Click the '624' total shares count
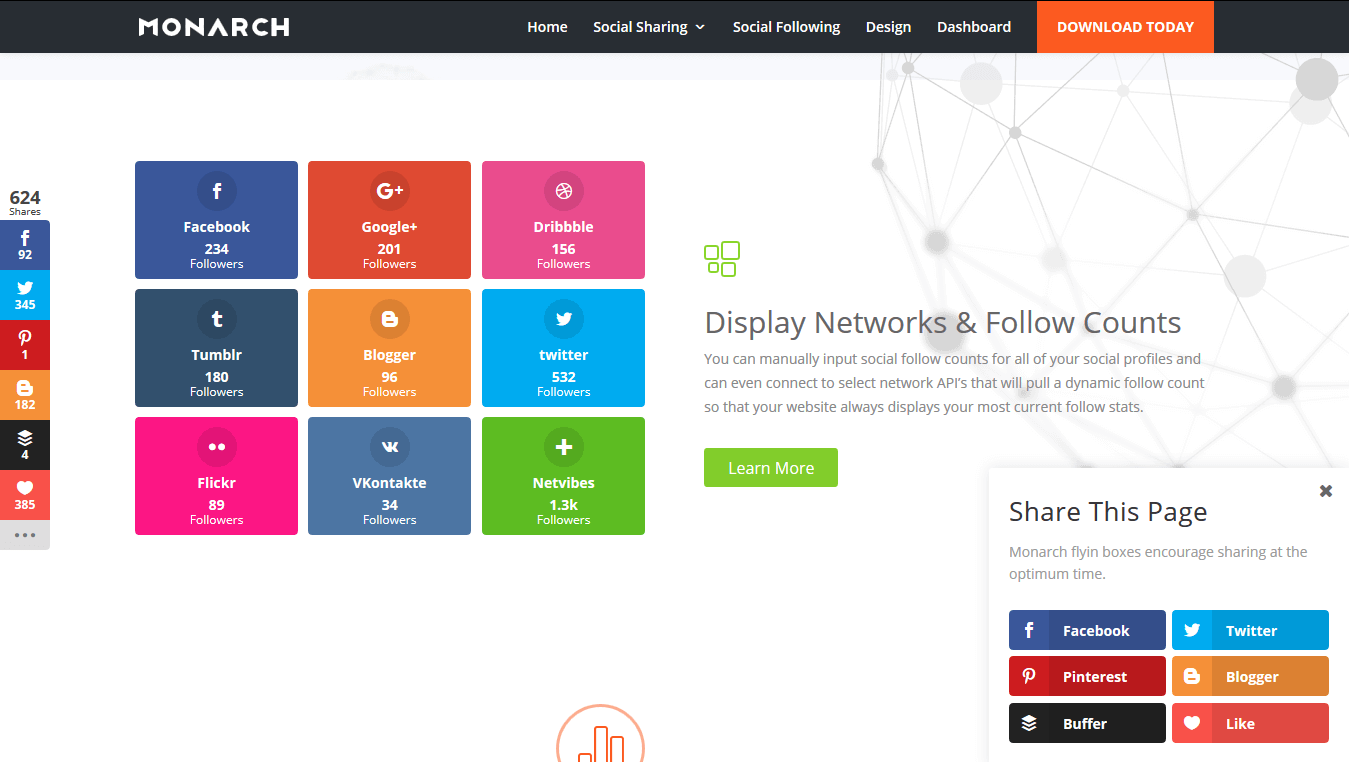This screenshot has height=762, width=1349. point(25,198)
